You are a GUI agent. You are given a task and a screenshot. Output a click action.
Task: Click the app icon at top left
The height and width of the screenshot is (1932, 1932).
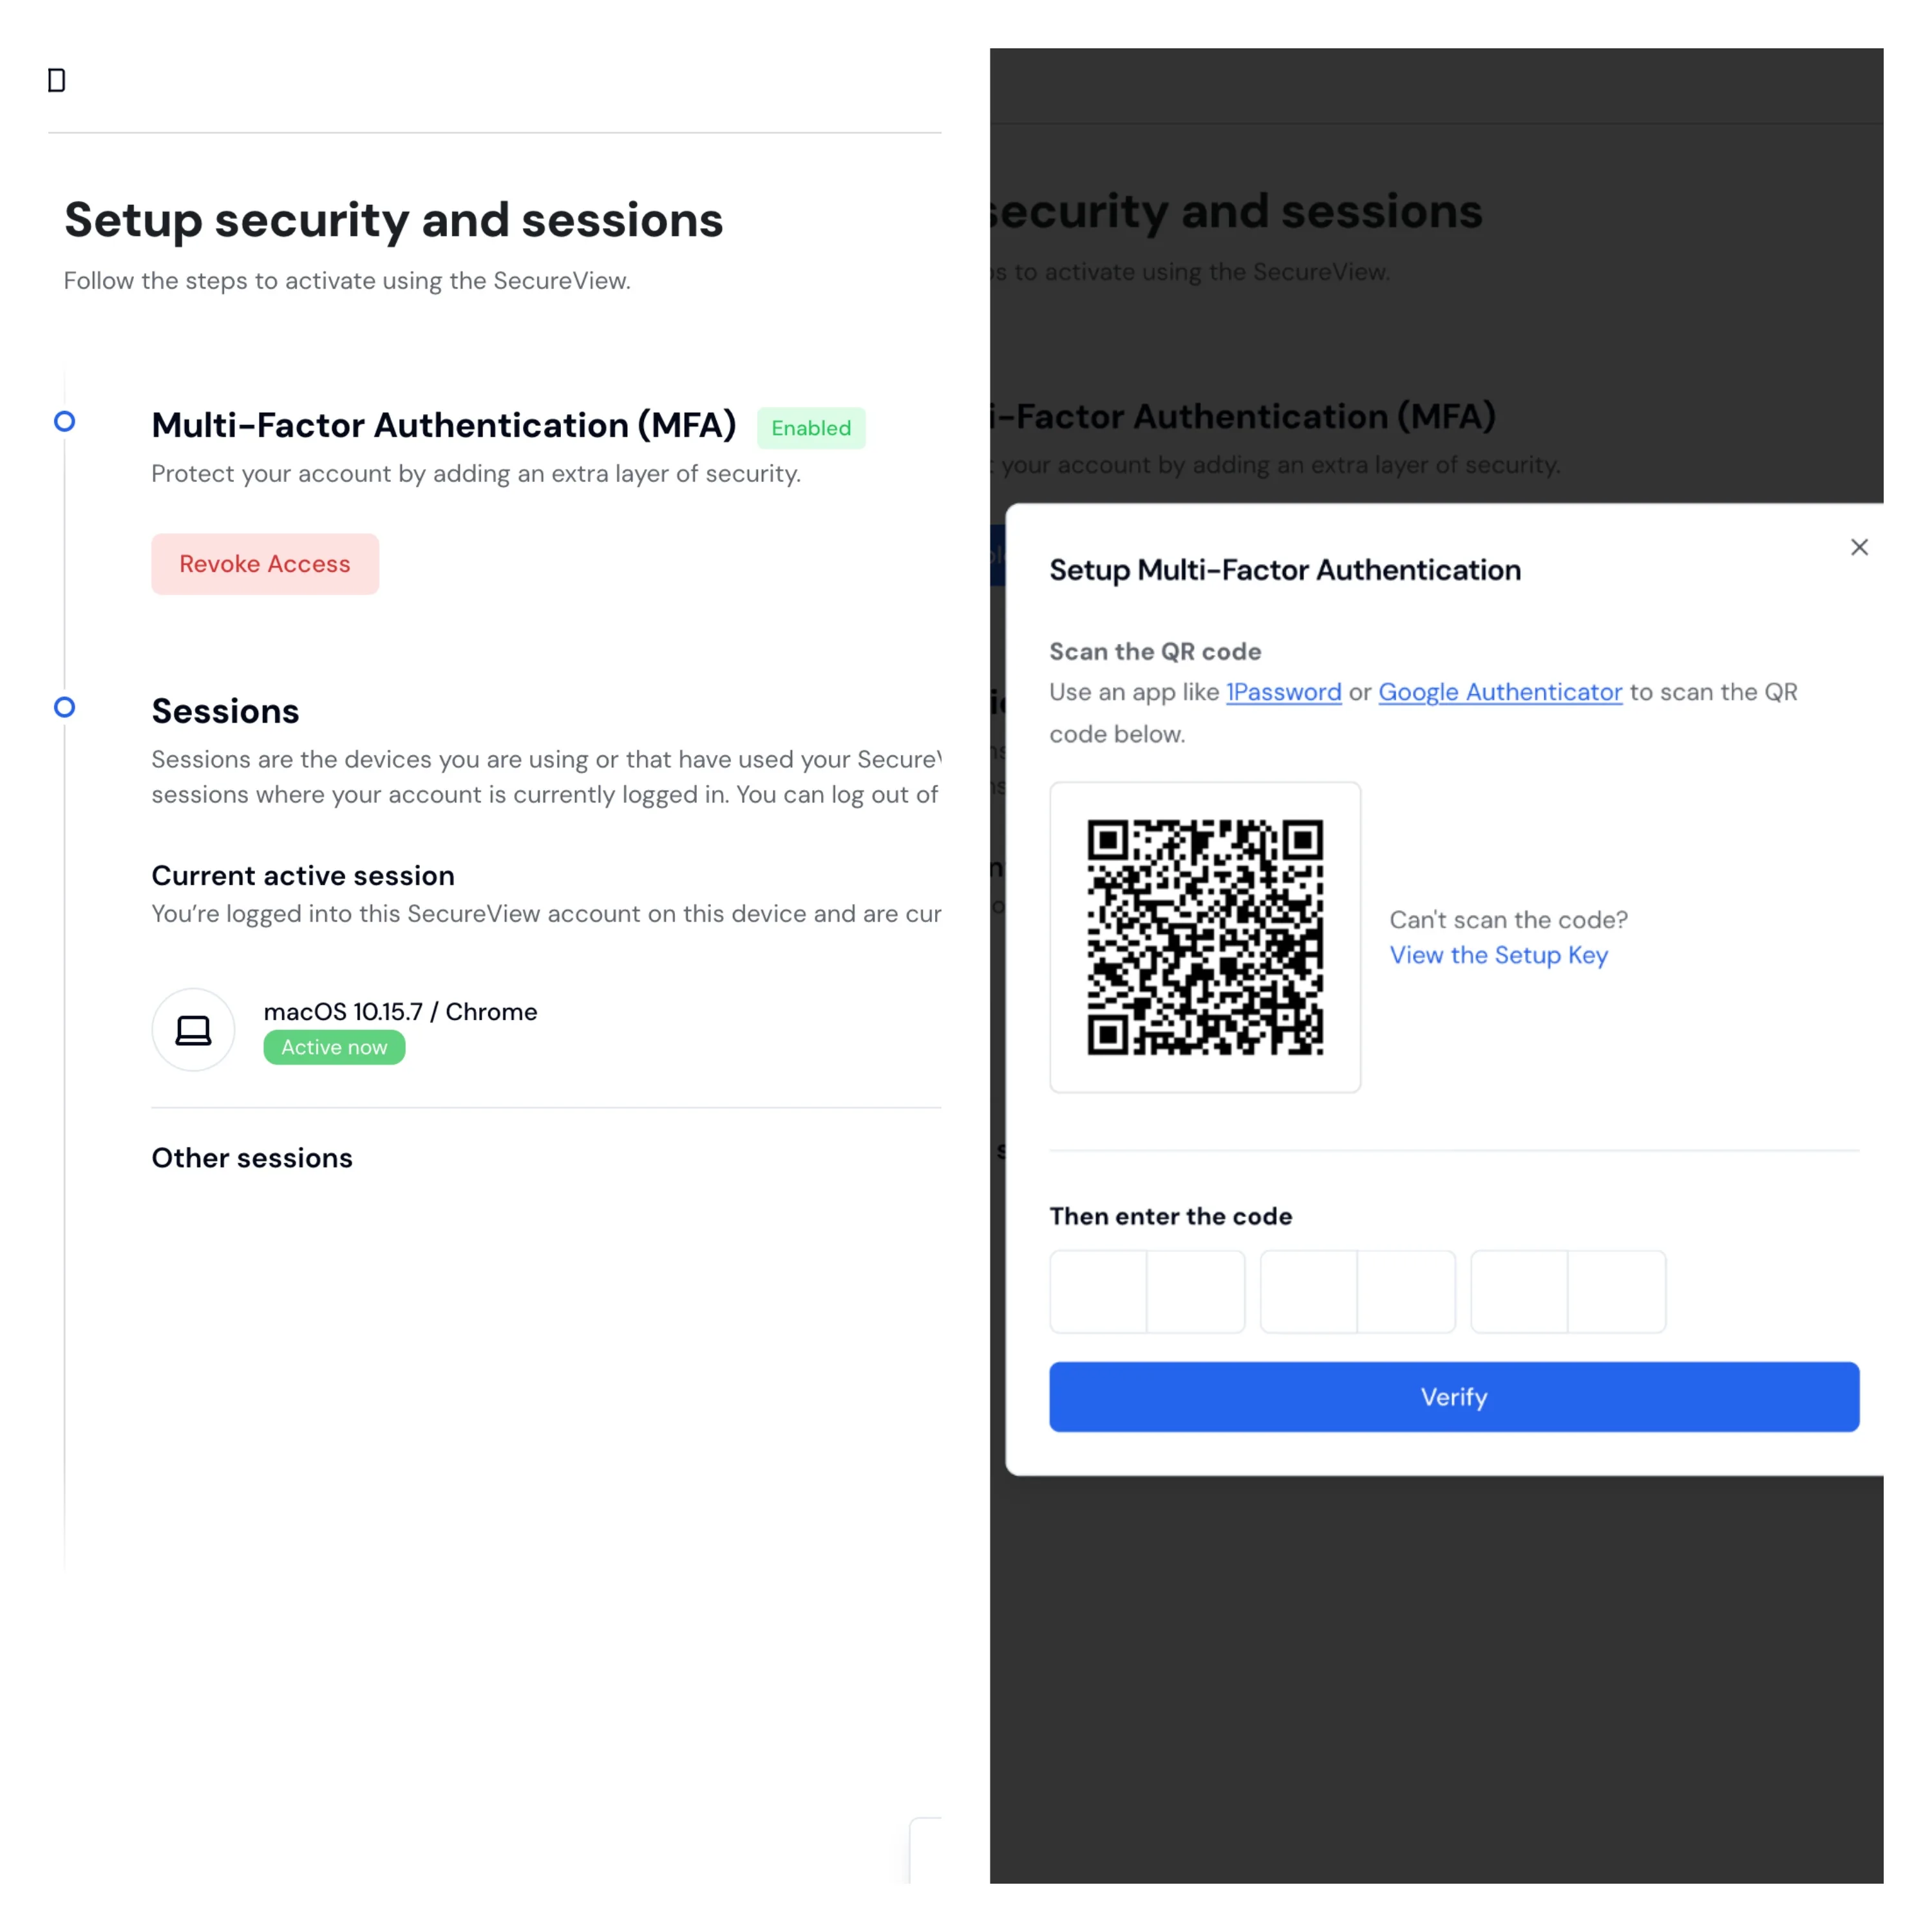point(56,80)
